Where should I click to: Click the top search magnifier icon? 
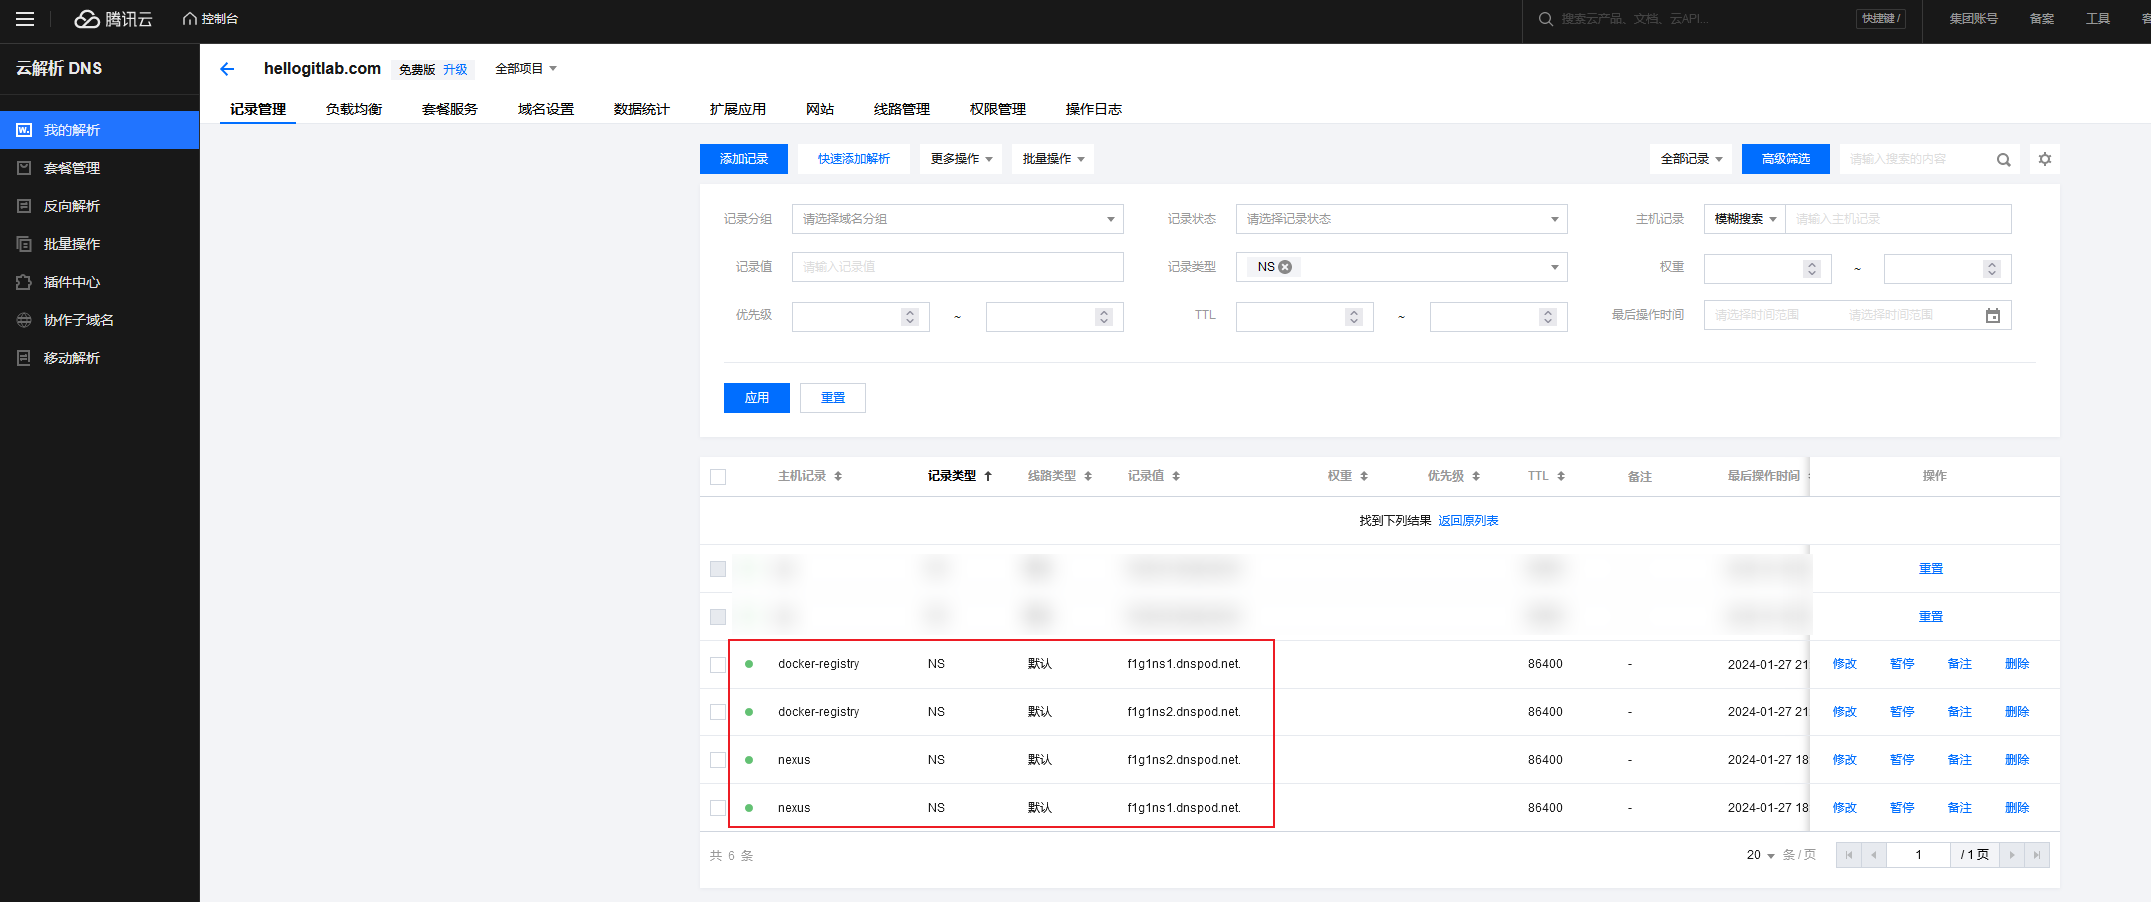point(1545,19)
